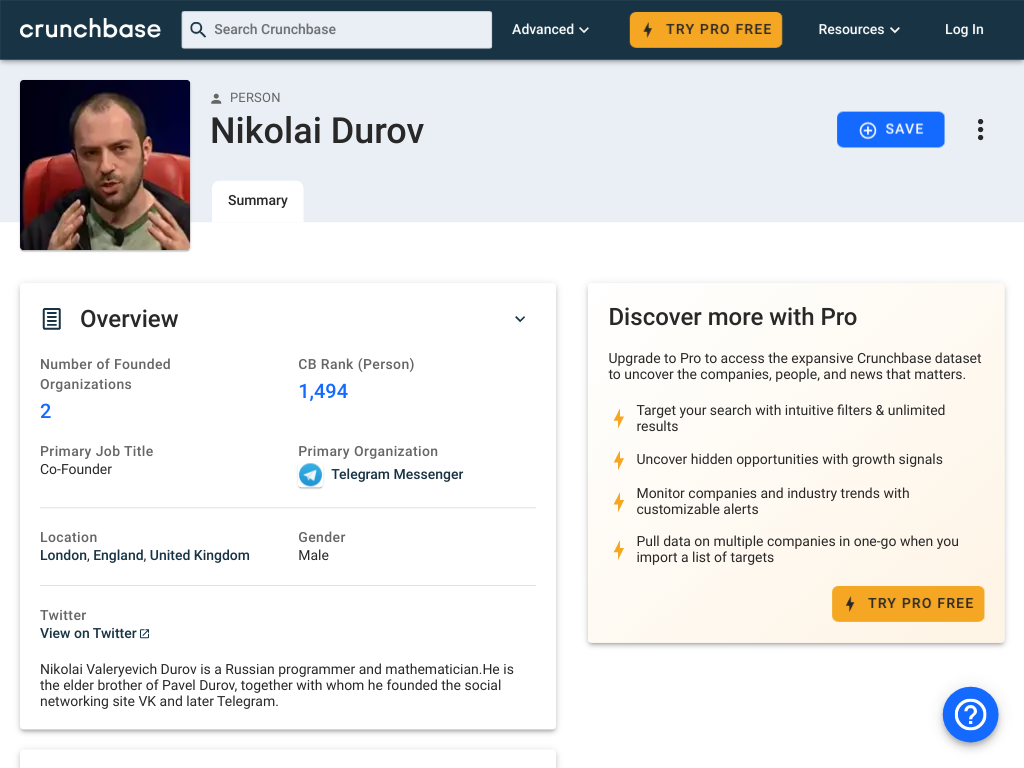Click the Crunchbase logo
Screen dimensions: 1024x768
click(90, 29)
